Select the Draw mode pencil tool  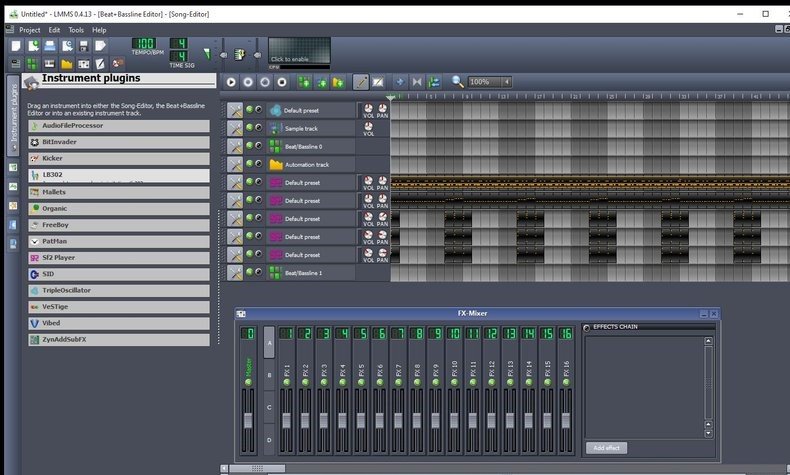click(x=362, y=82)
